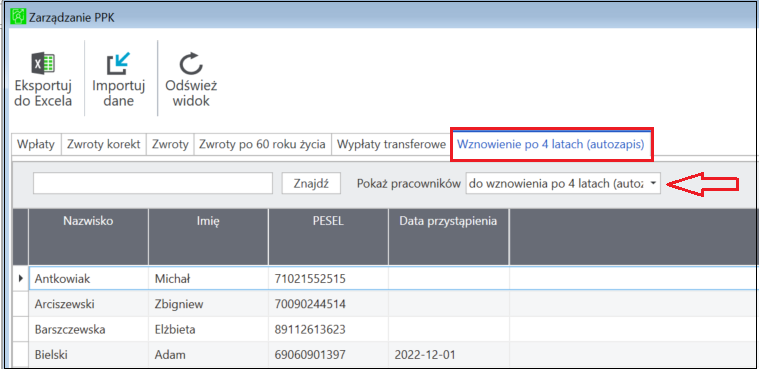The image size is (759, 369).
Task: Open the Zwroty tab
Action: coord(170,144)
